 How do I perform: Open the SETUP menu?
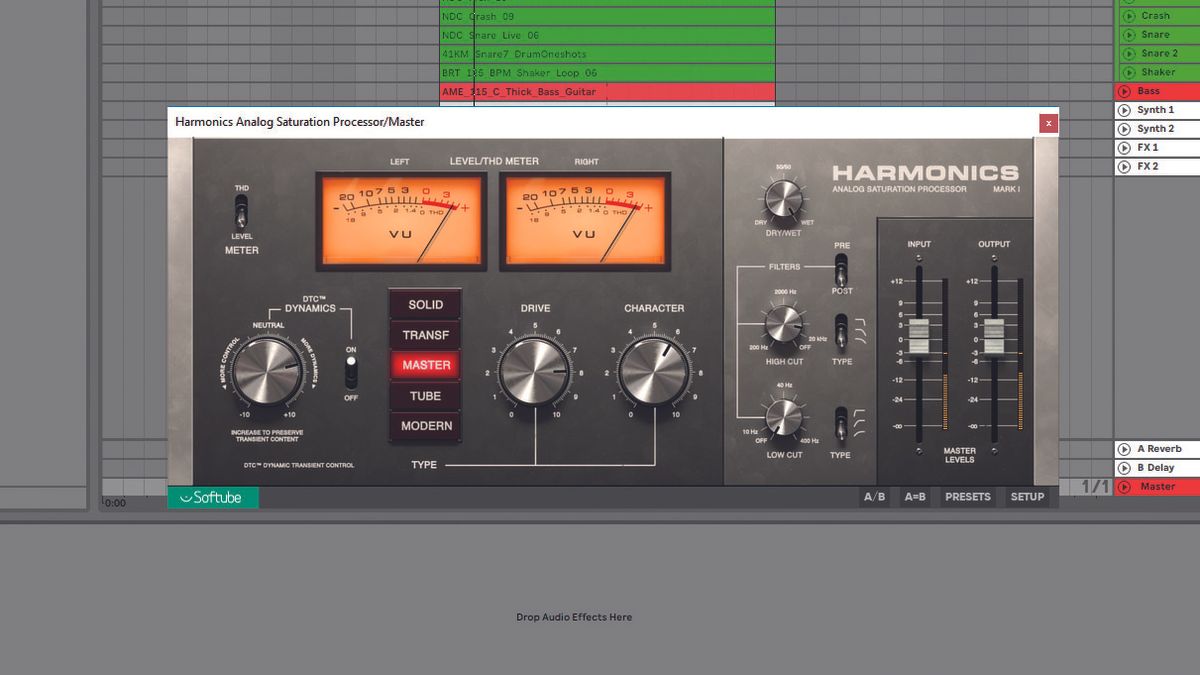click(1027, 496)
